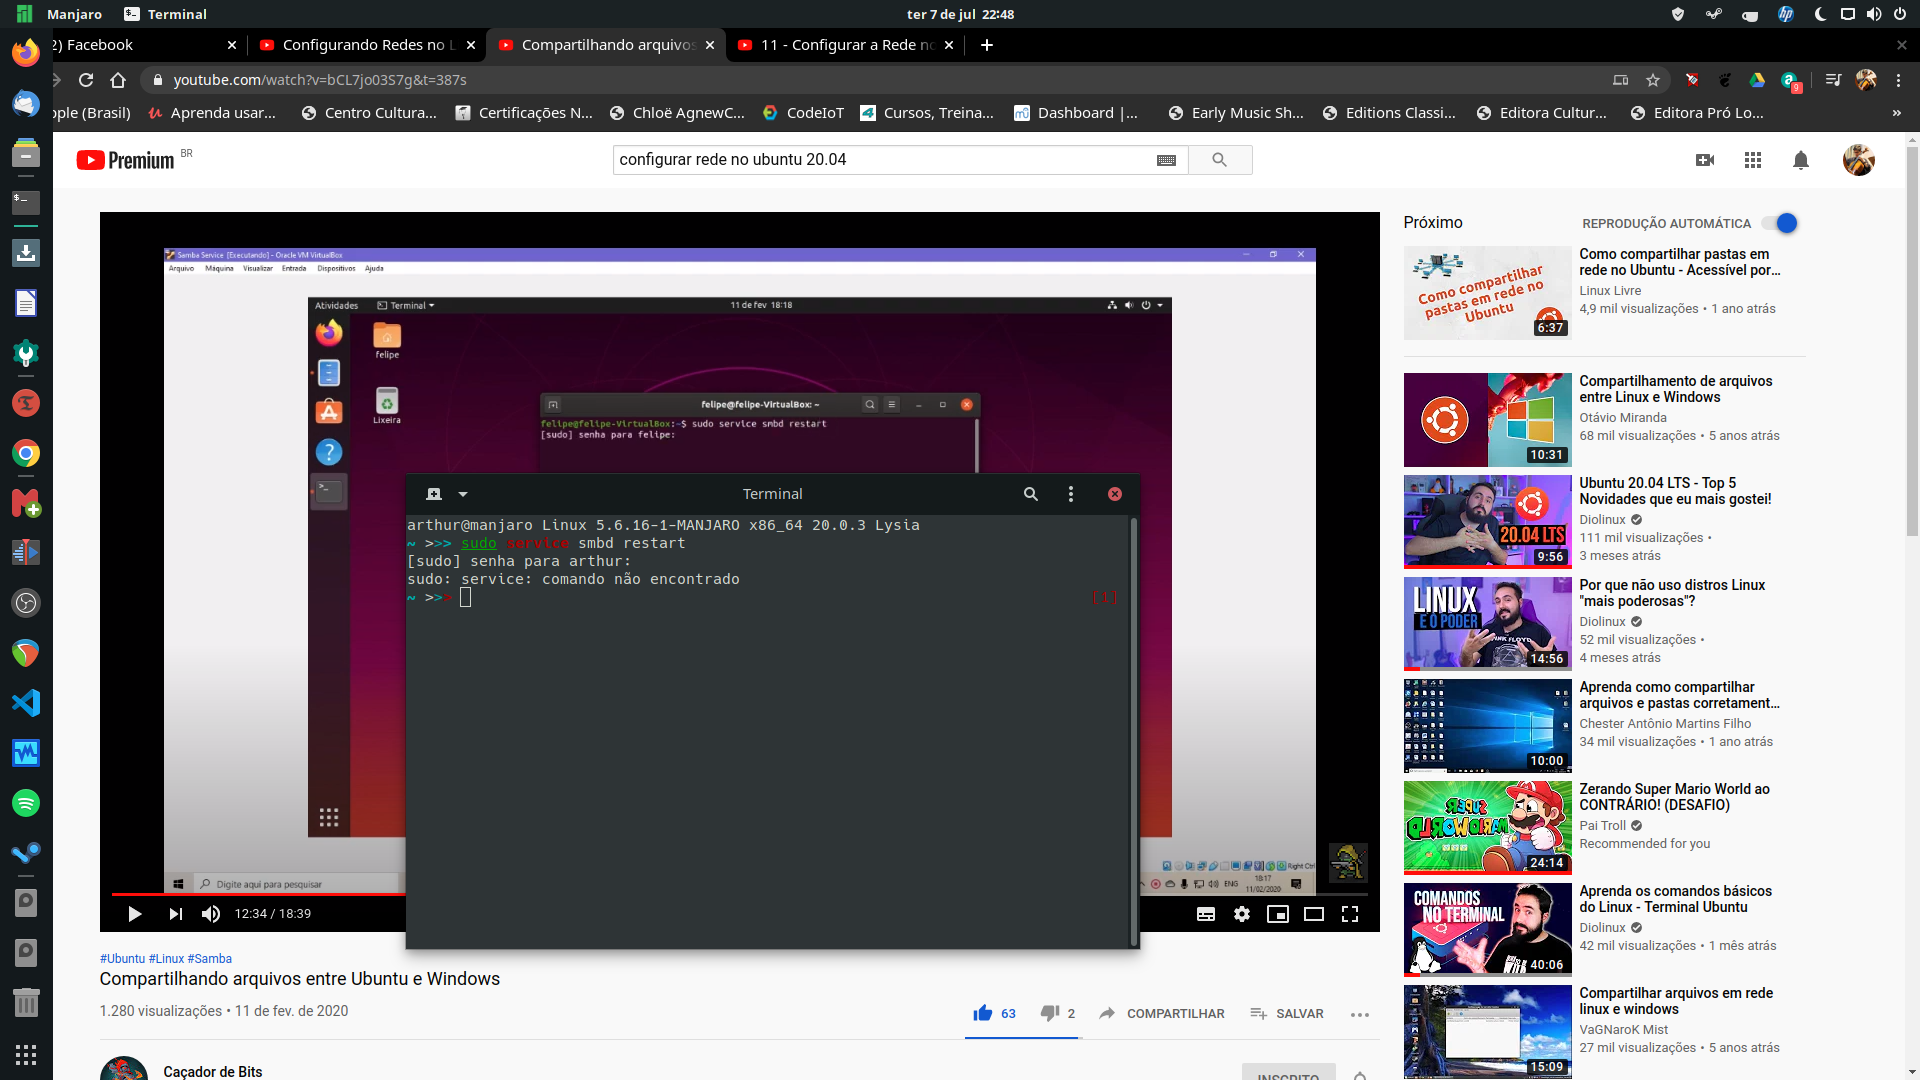Click the YouTube search magnifier button
This screenshot has width=1920, height=1080.
(1219, 160)
